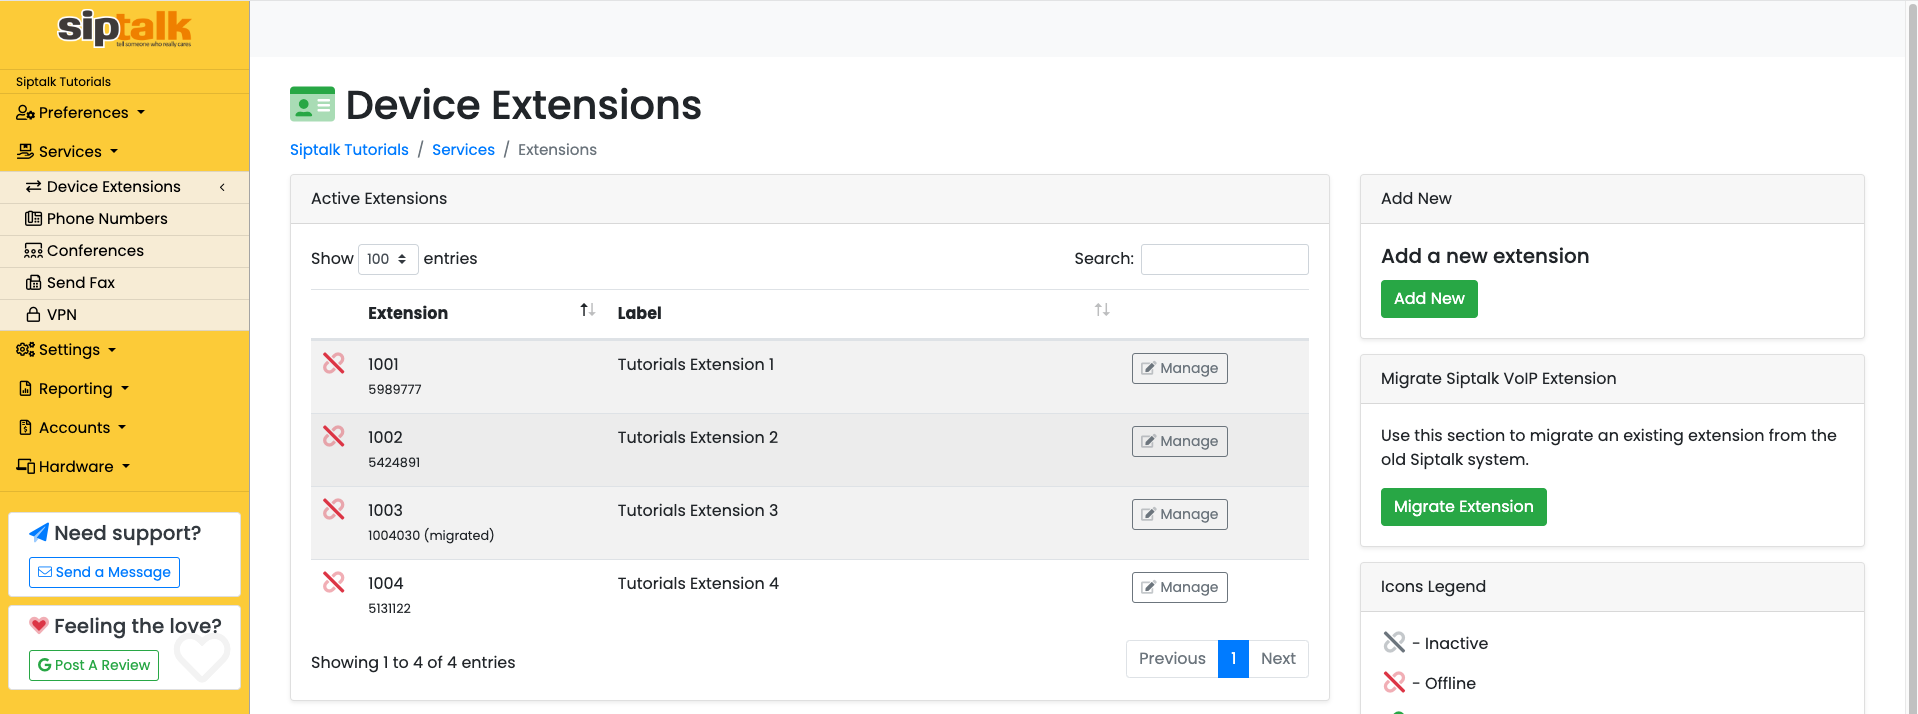The image size is (1918, 714).
Task: Click the 5424891 number under 1002
Action: 394,463
